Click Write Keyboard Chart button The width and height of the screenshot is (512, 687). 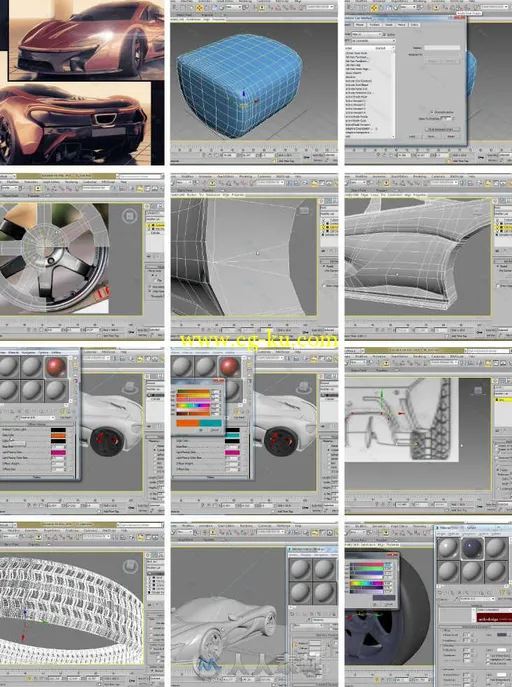(442, 129)
